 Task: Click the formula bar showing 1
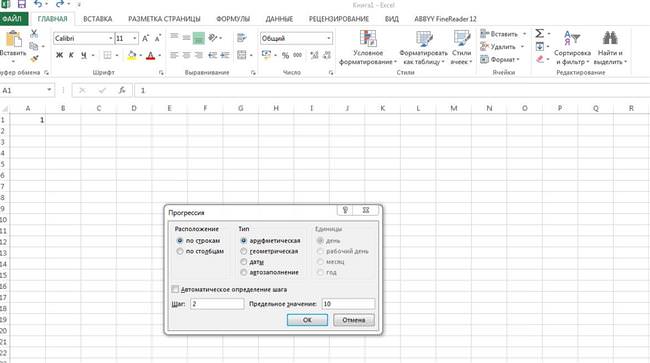[393, 90]
